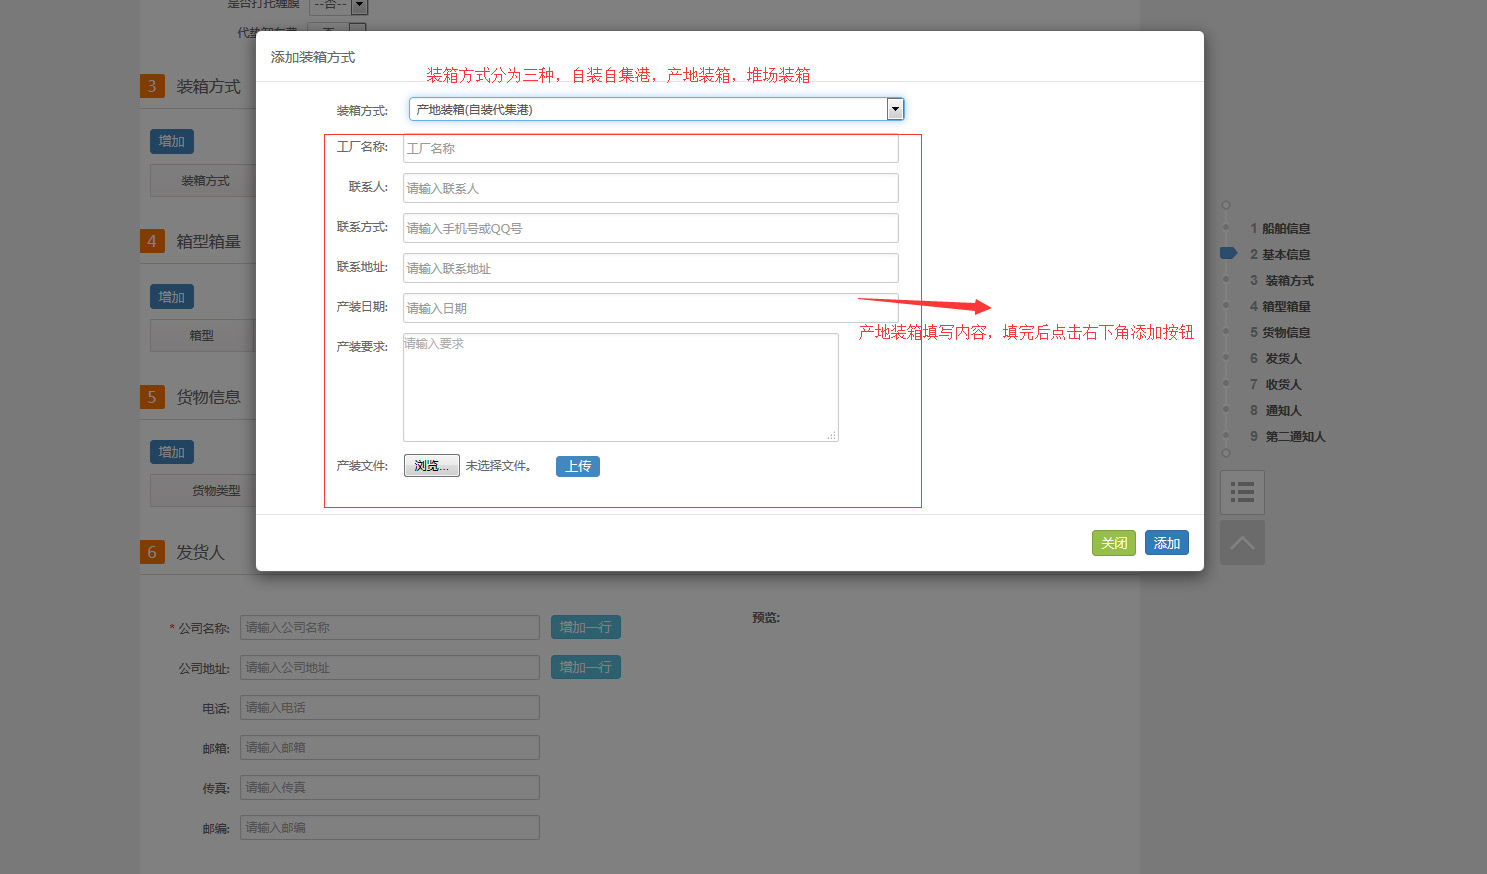Close the dialog with 关闭 button
Viewport: 1487px width, 874px height.
(1113, 543)
